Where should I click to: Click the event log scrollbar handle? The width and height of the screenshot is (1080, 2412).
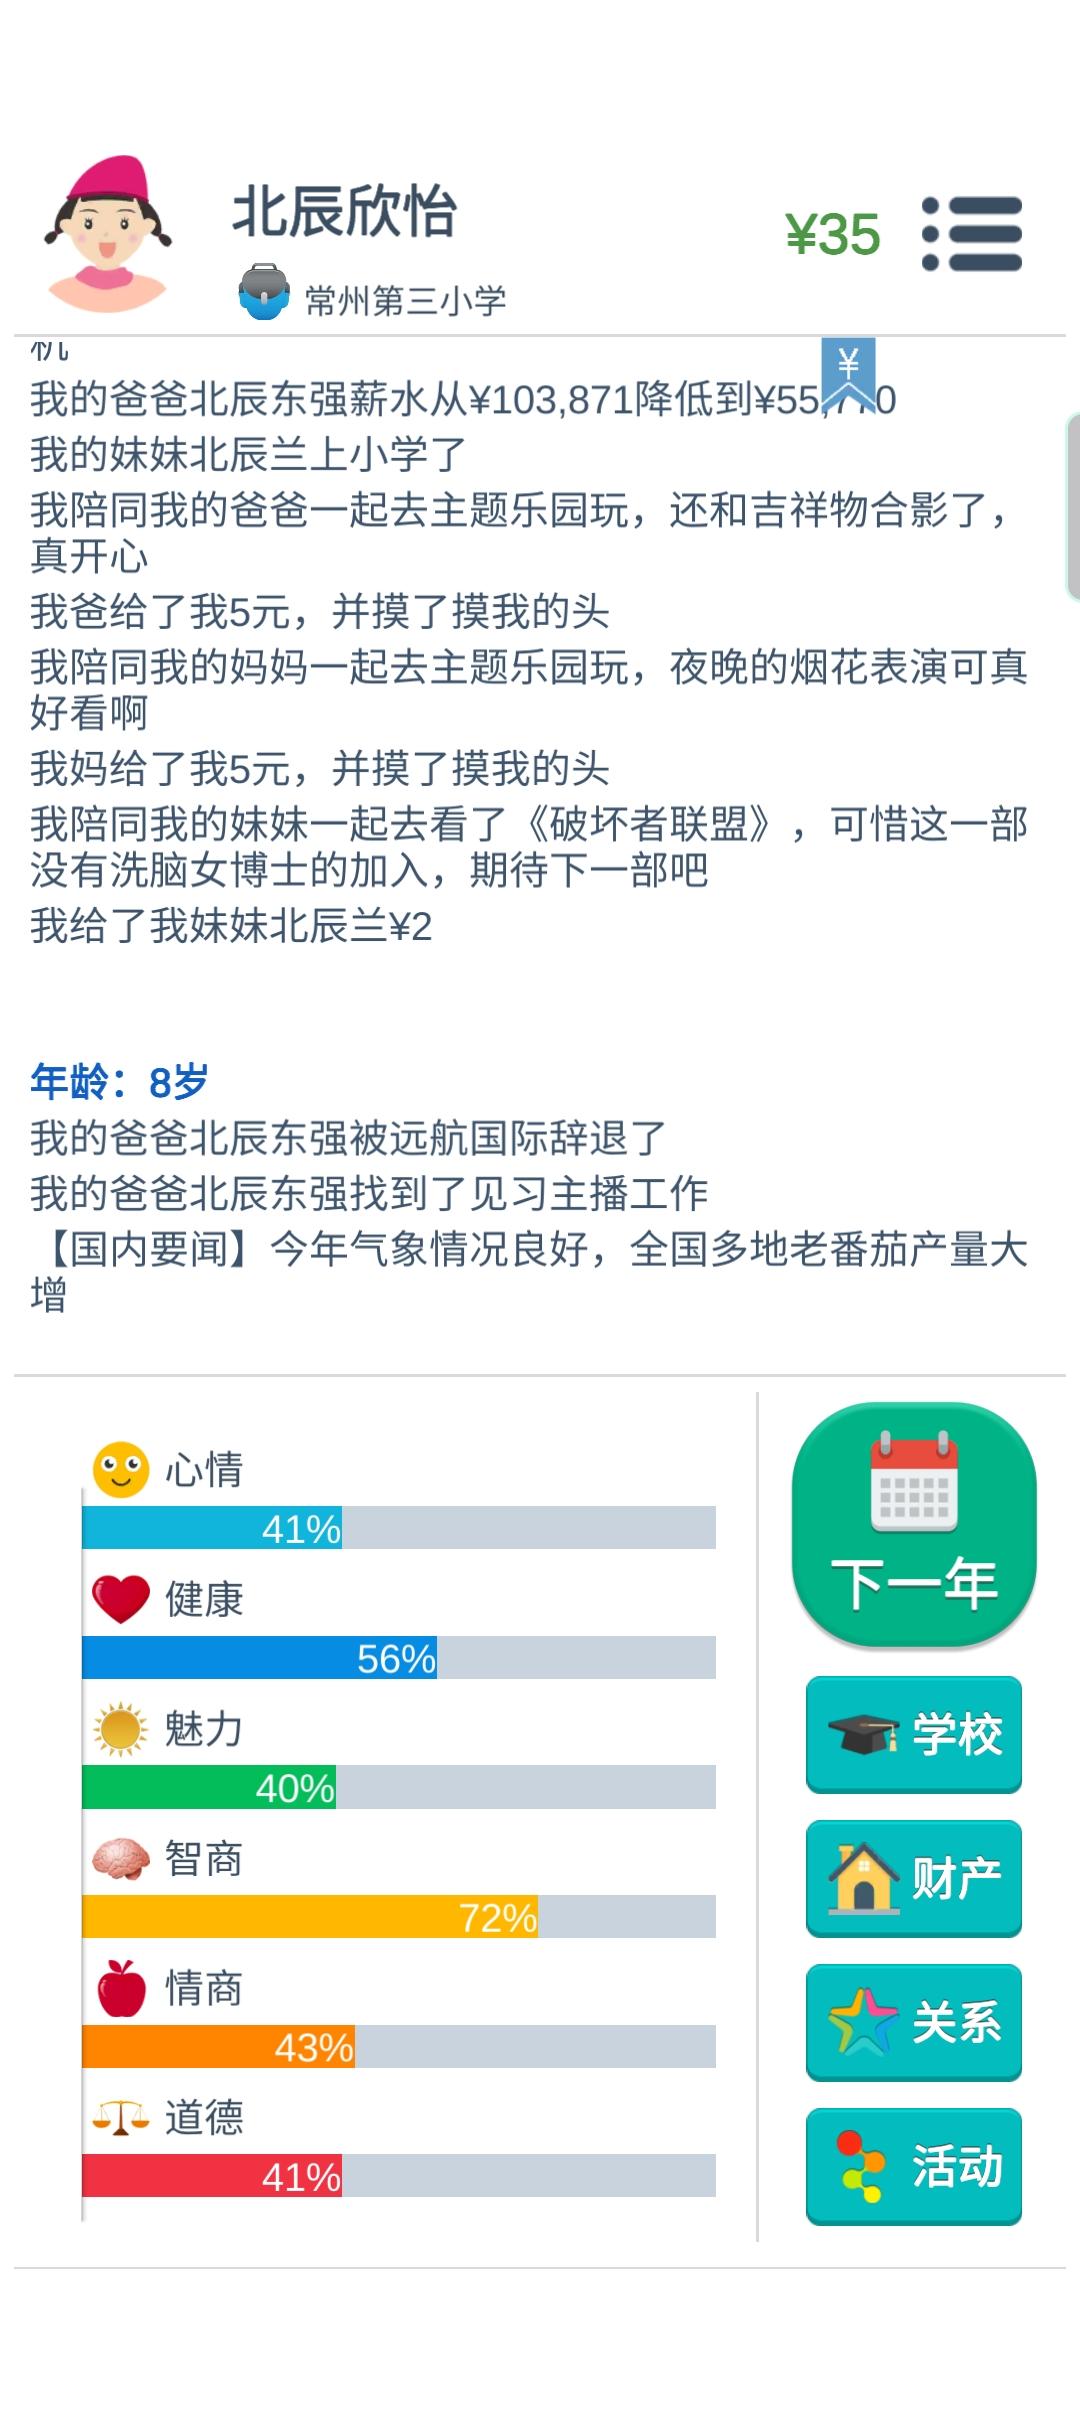[x=1073, y=506]
